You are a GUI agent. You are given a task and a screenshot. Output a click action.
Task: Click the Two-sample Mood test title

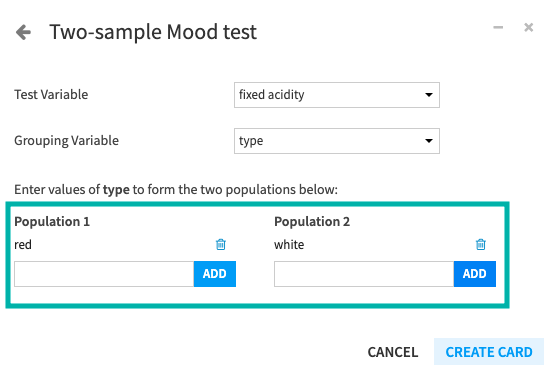click(x=153, y=32)
